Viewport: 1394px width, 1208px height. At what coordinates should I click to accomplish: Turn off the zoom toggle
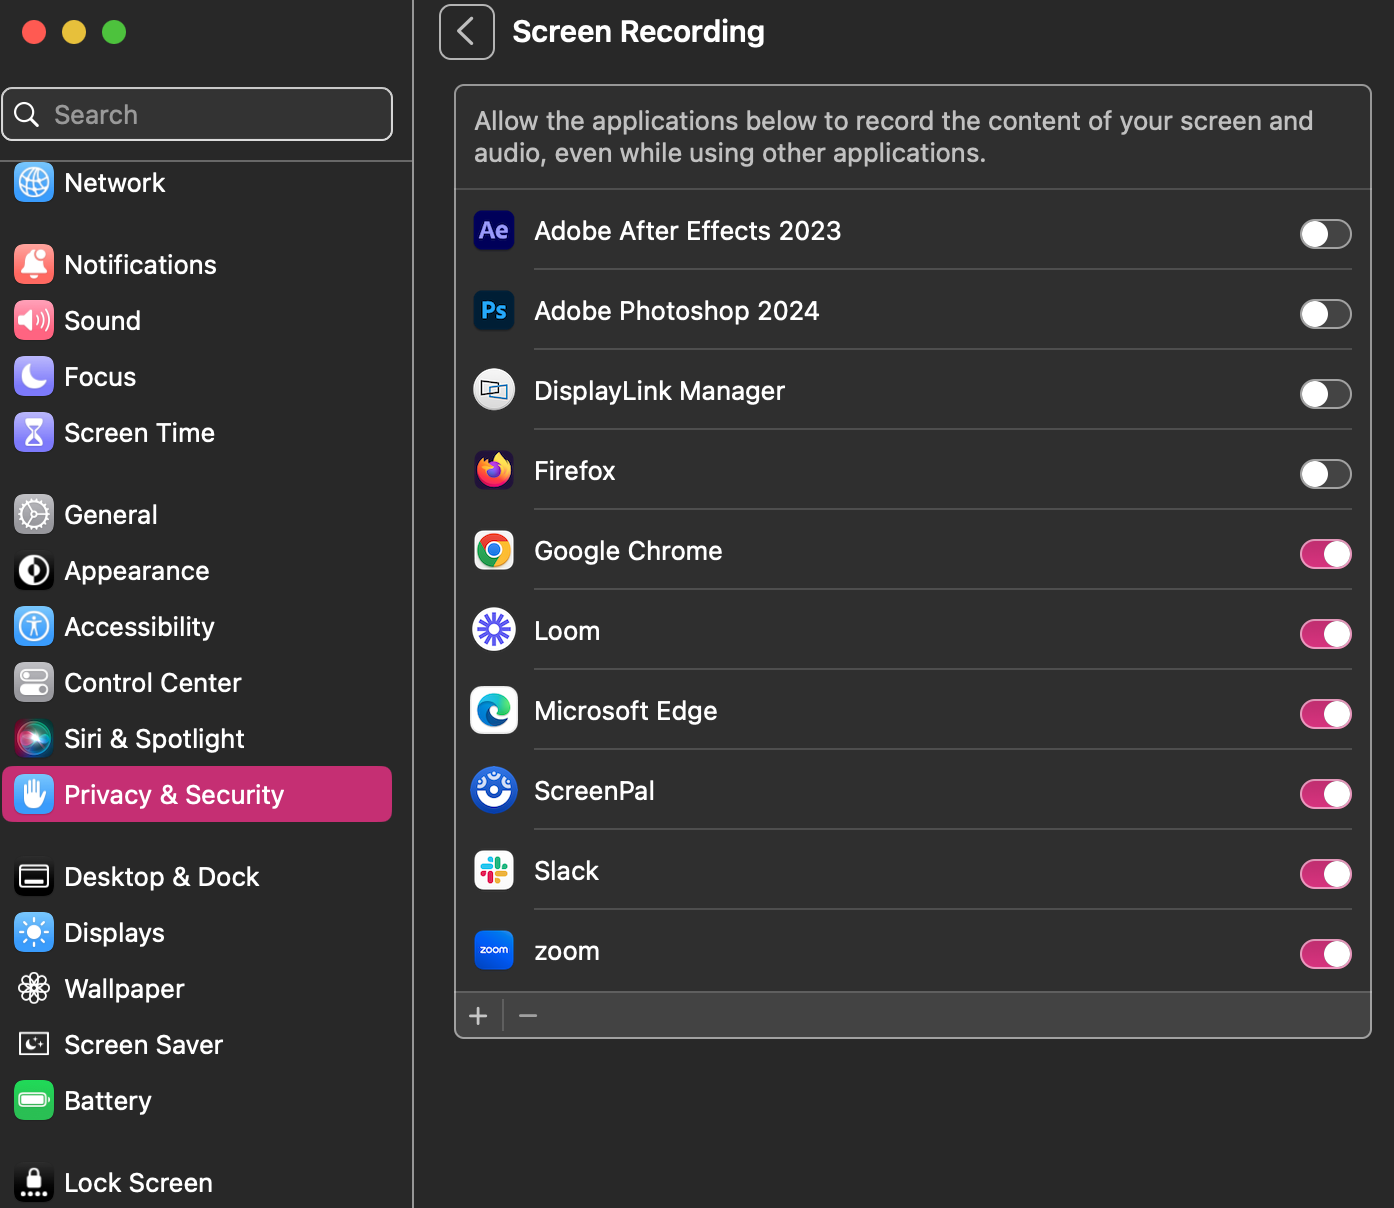[x=1326, y=954]
